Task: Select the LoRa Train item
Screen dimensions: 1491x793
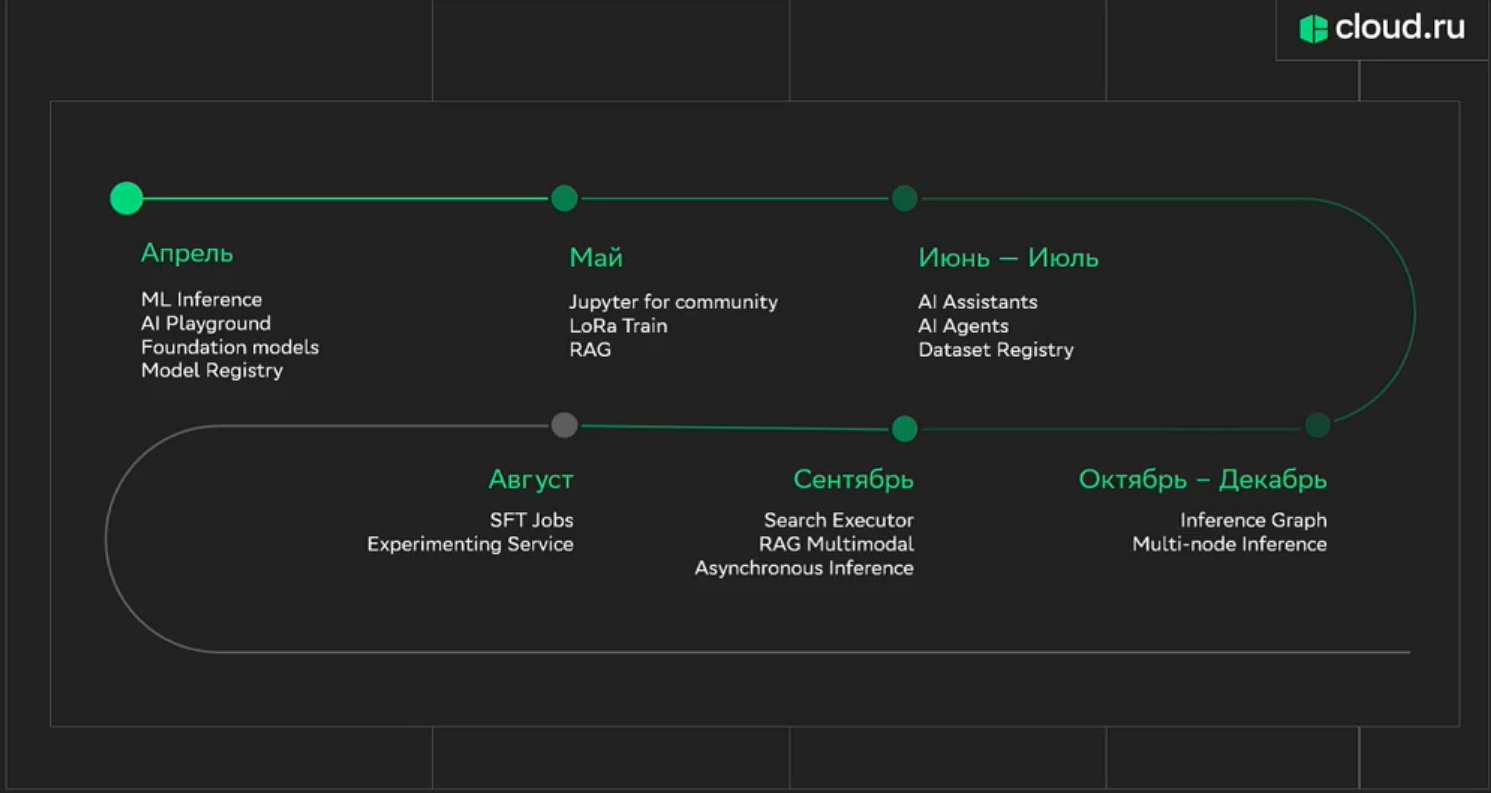Action: point(618,326)
